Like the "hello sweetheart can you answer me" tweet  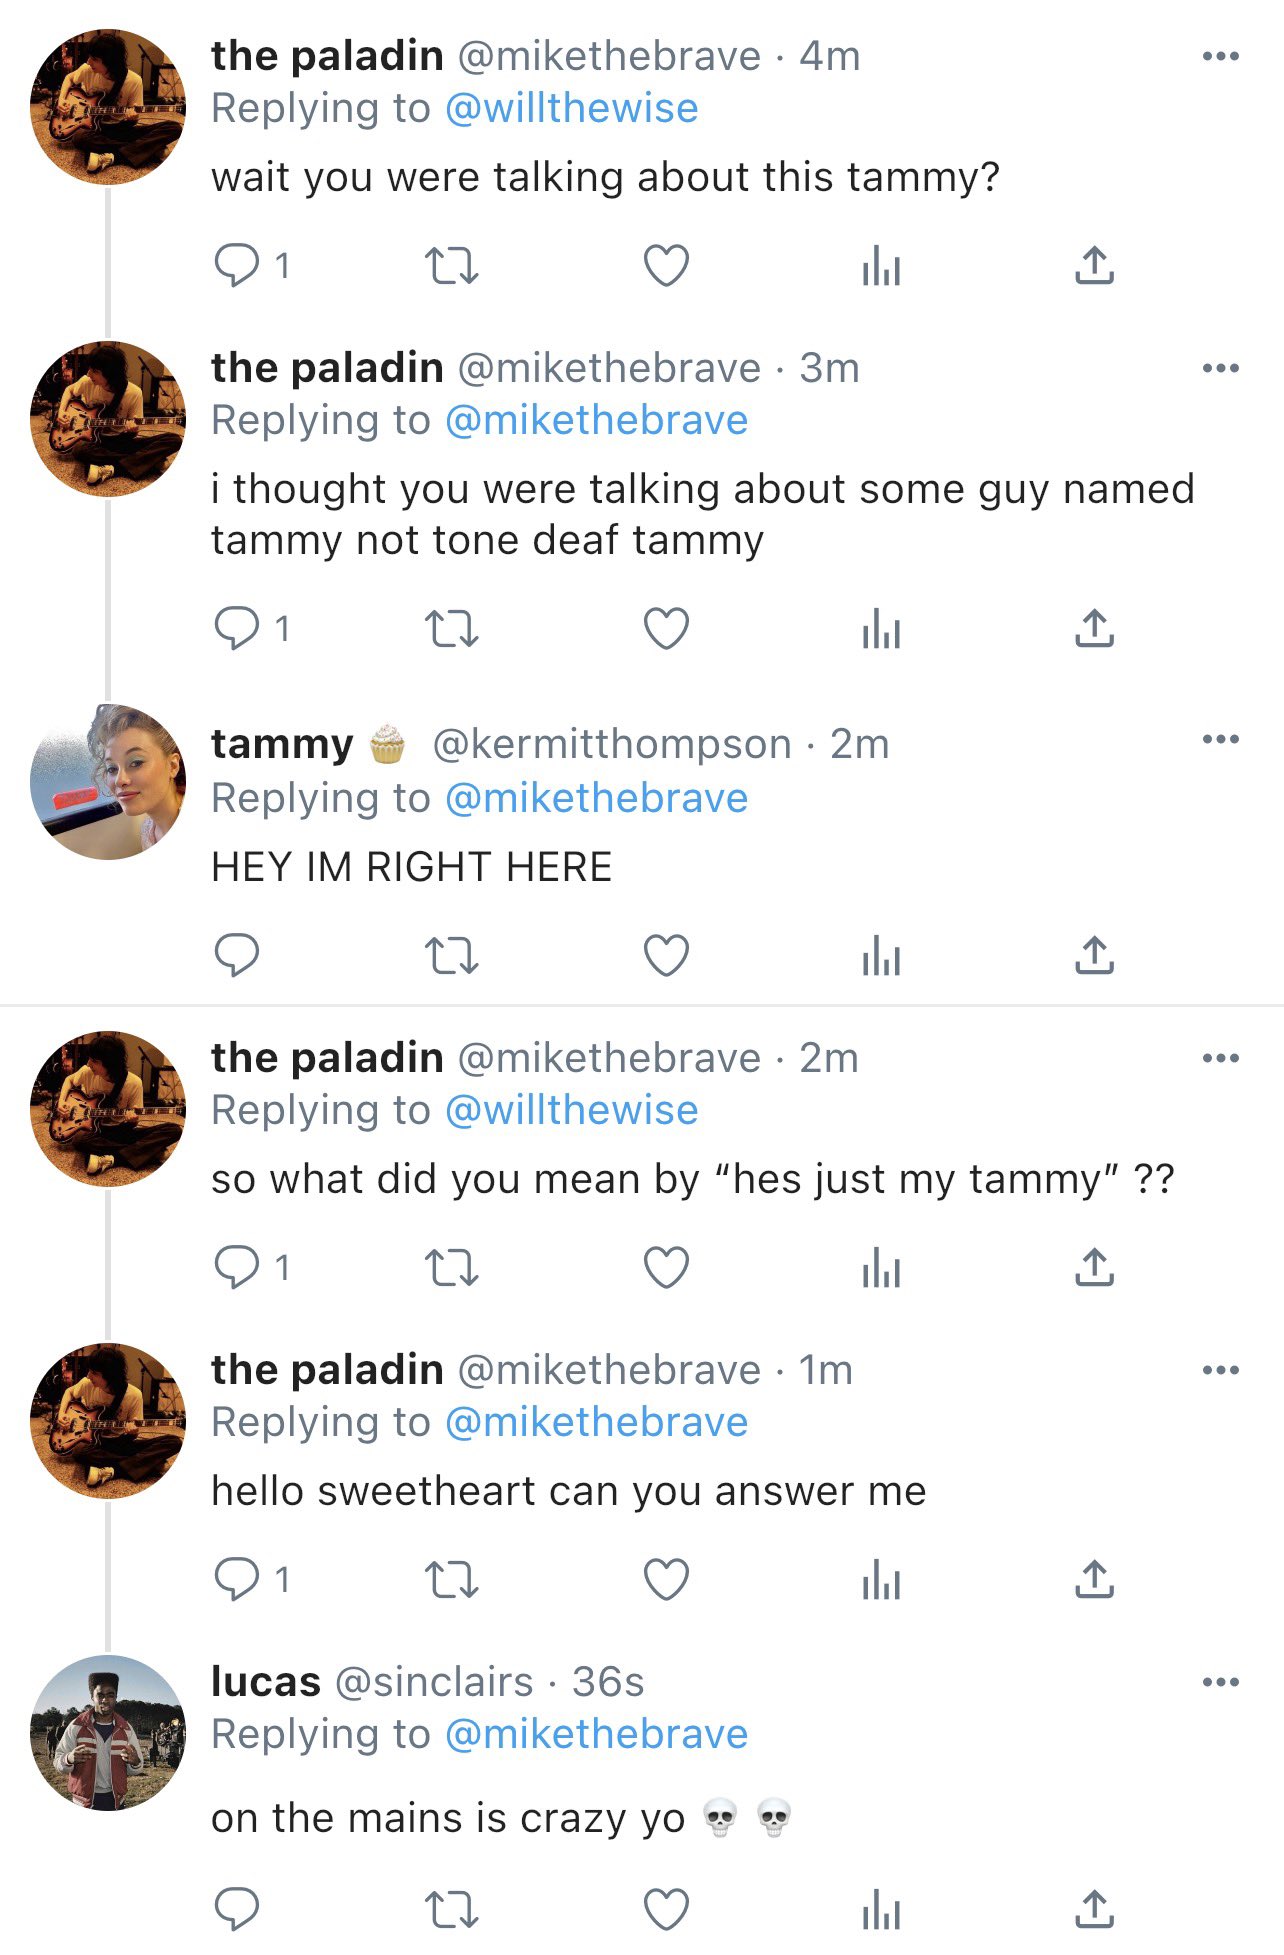click(x=666, y=1579)
